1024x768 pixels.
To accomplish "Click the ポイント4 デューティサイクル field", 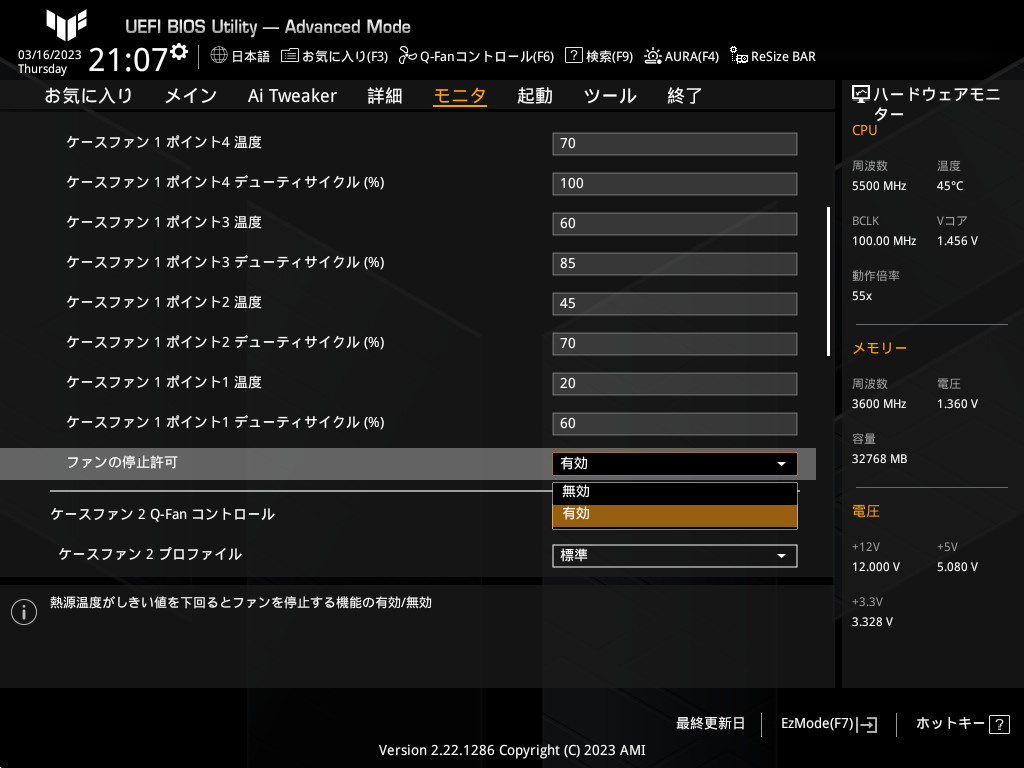I will pos(675,184).
